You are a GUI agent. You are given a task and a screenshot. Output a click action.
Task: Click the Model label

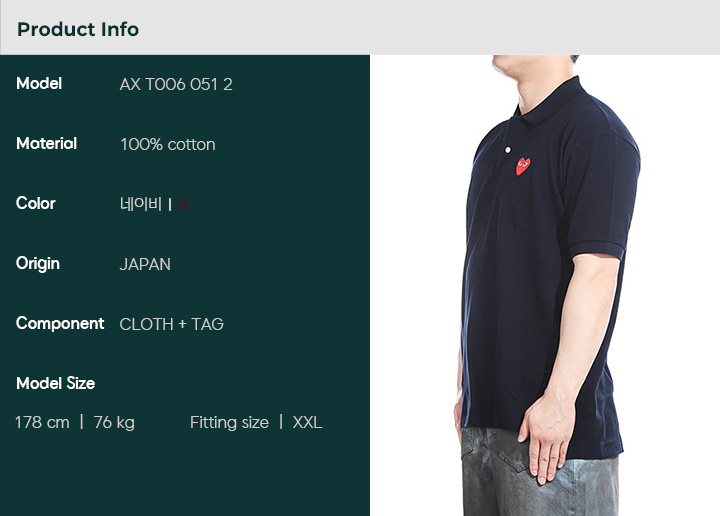39,84
